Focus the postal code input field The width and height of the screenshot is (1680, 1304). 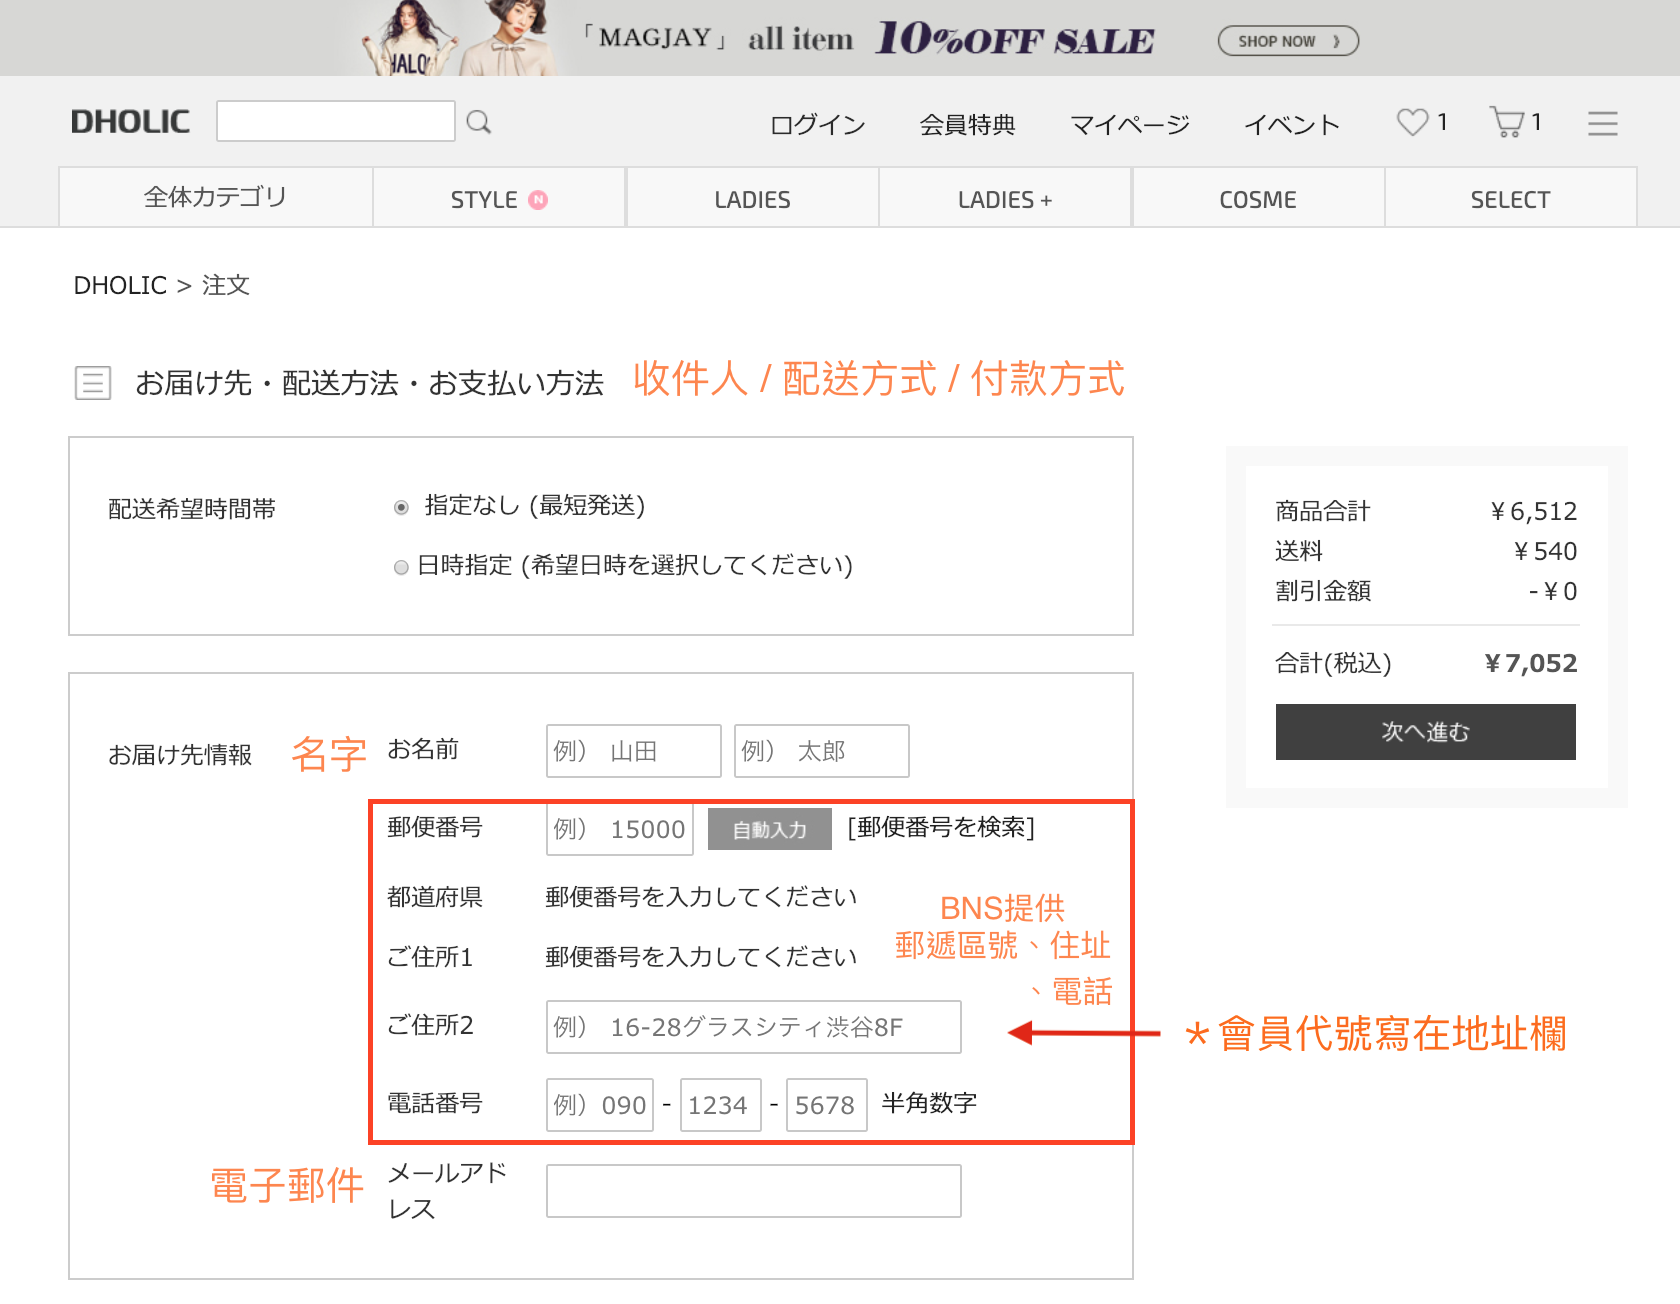(619, 829)
